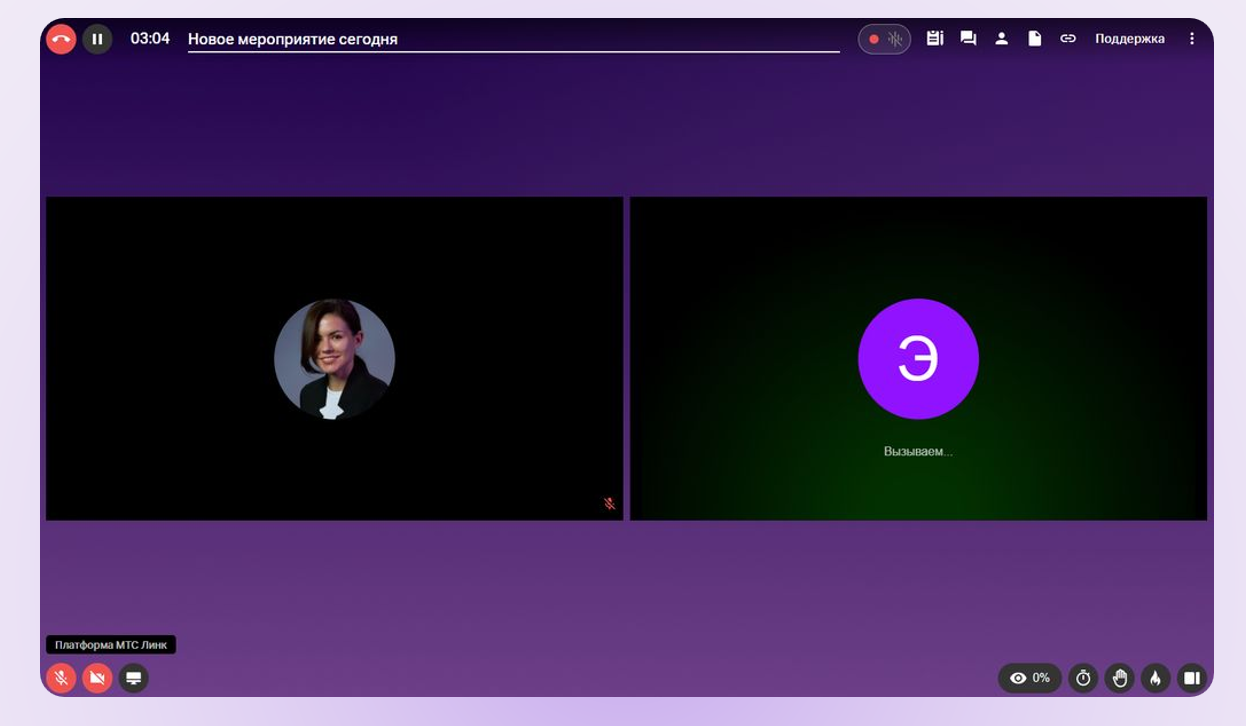The height and width of the screenshot is (726, 1246).
Task: Open the attention eye 0% indicator
Action: pyautogui.click(x=1029, y=678)
